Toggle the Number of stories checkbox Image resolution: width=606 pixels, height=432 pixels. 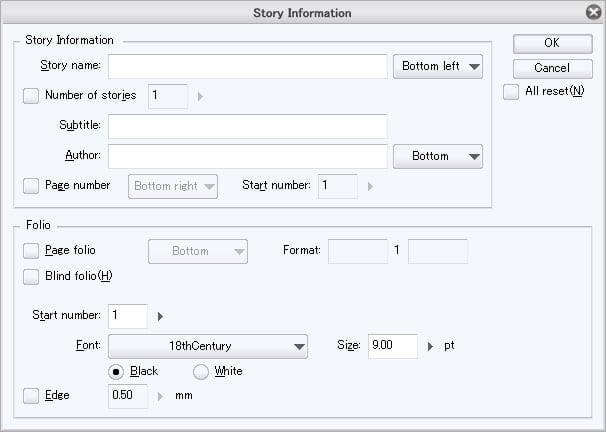click(x=31, y=97)
